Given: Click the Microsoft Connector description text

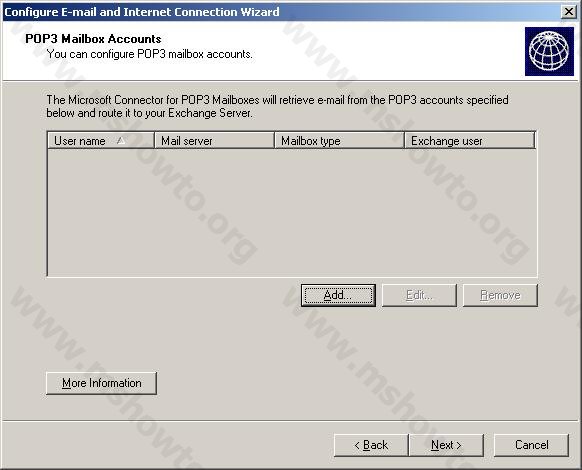Looking at the screenshot, I should click(277, 106).
